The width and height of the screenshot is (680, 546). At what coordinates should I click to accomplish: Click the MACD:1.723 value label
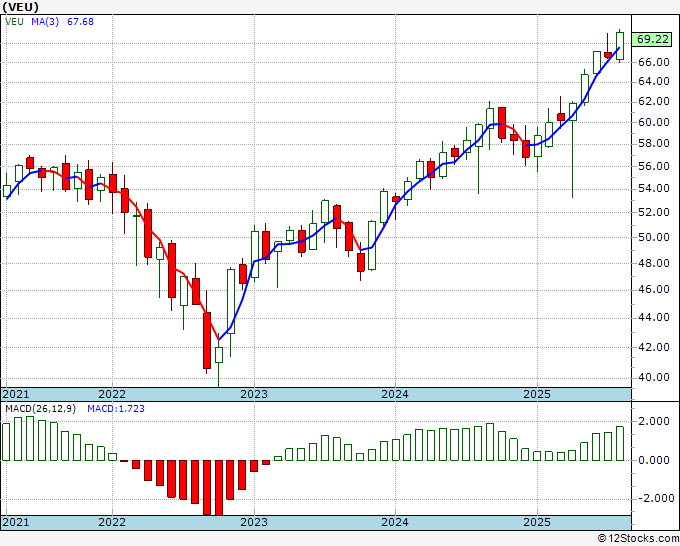(x=116, y=409)
